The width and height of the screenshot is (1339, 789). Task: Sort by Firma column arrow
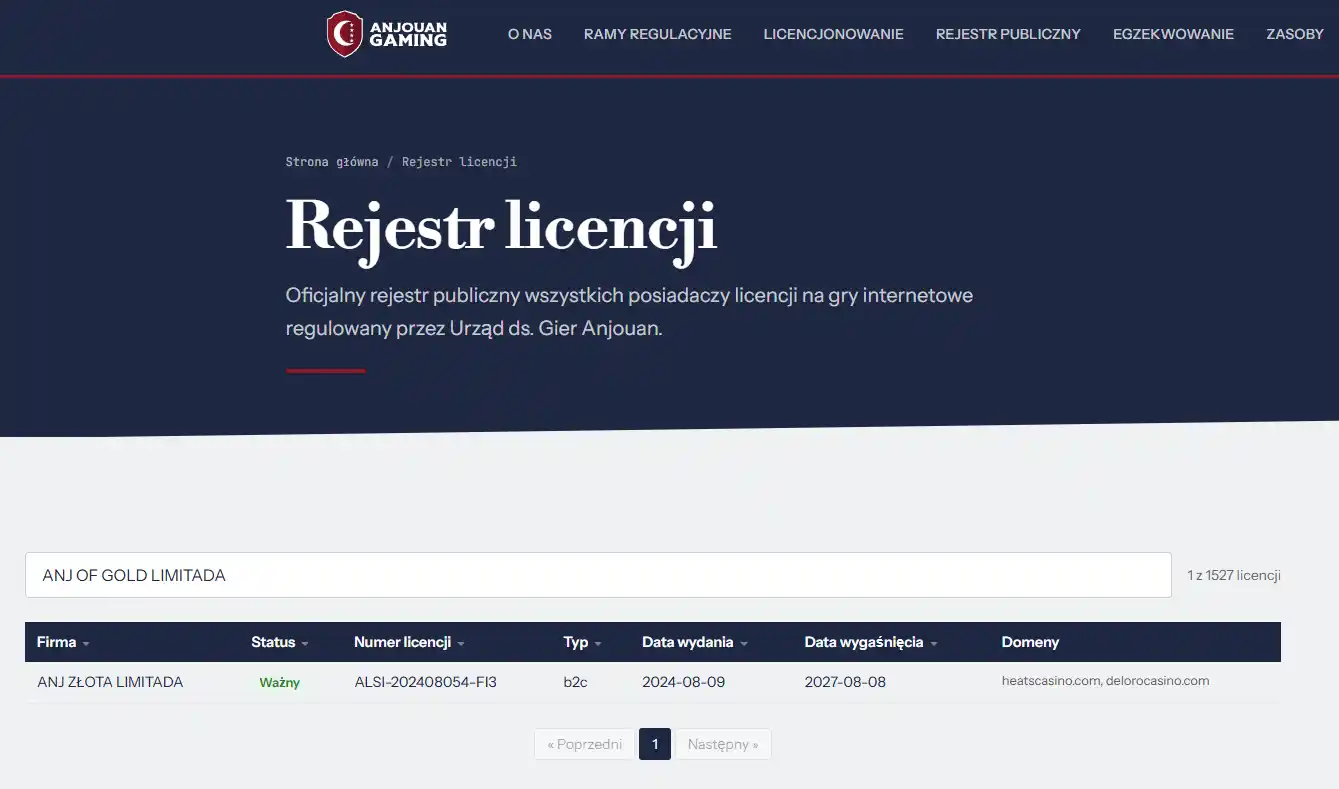[x=86, y=643]
